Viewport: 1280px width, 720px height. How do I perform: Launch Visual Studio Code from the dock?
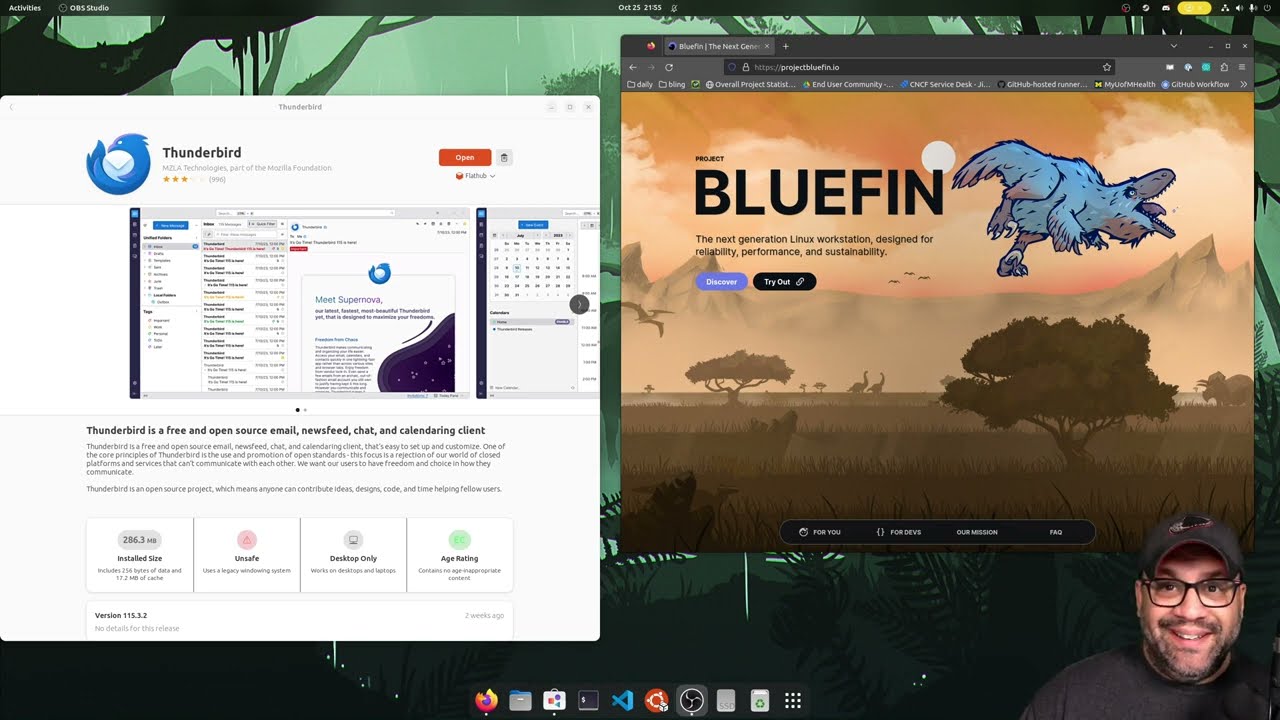(x=622, y=701)
